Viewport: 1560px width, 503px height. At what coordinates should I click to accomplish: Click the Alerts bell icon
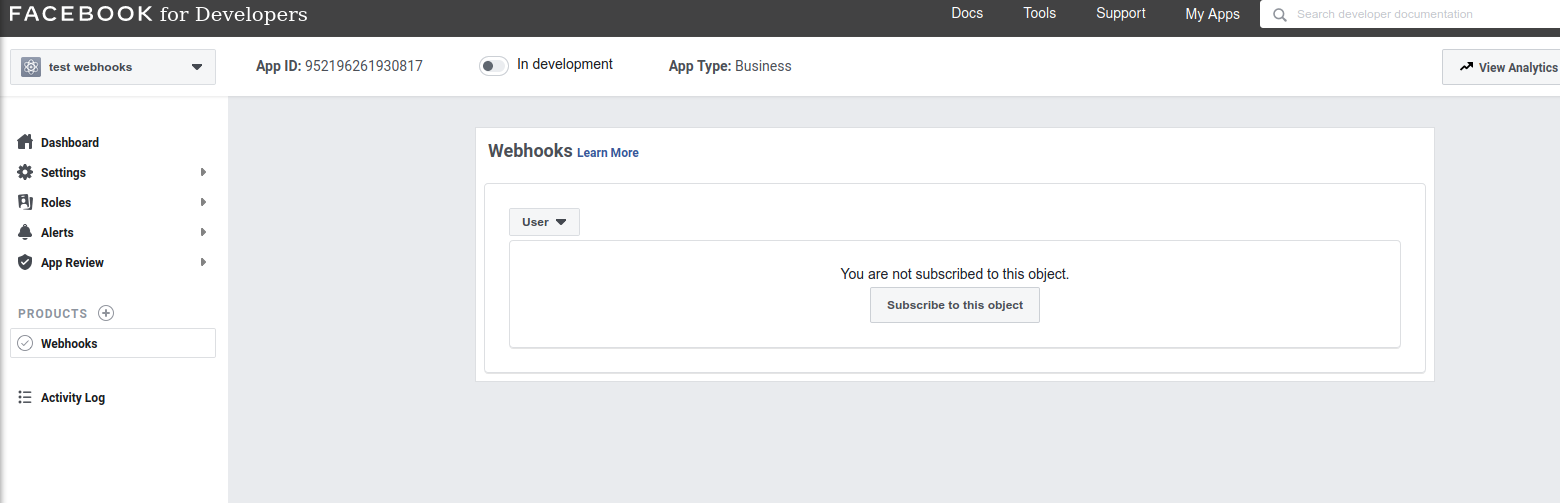pos(26,232)
